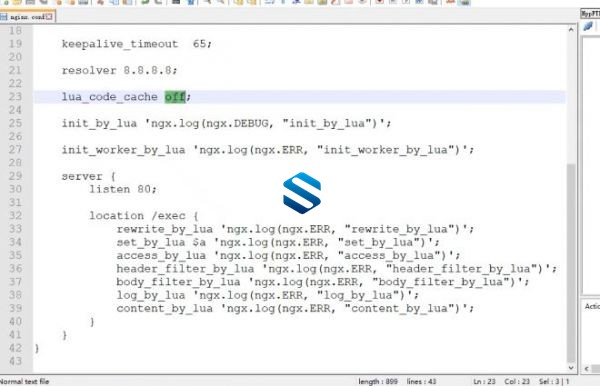
Task: Click Ln : 23 in status bar
Action: [484, 381]
